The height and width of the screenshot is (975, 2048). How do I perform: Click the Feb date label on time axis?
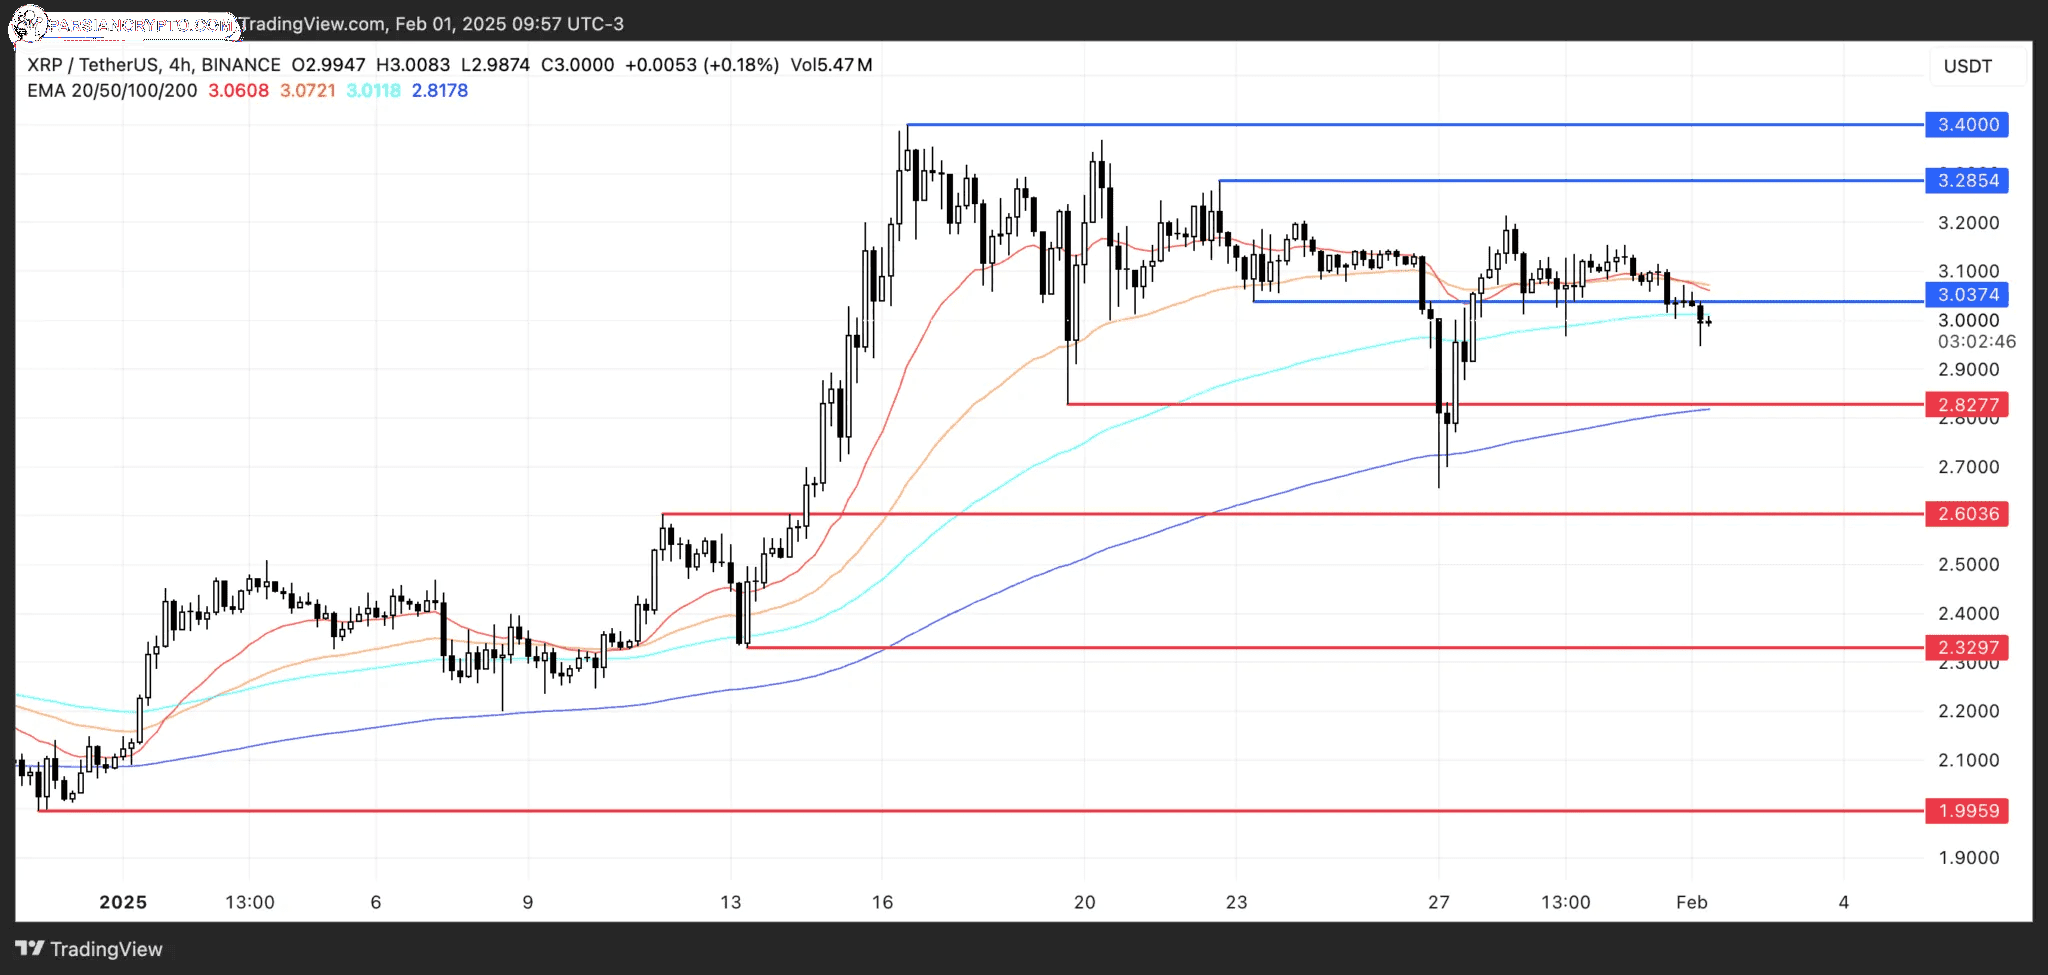tap(1692, 903)
